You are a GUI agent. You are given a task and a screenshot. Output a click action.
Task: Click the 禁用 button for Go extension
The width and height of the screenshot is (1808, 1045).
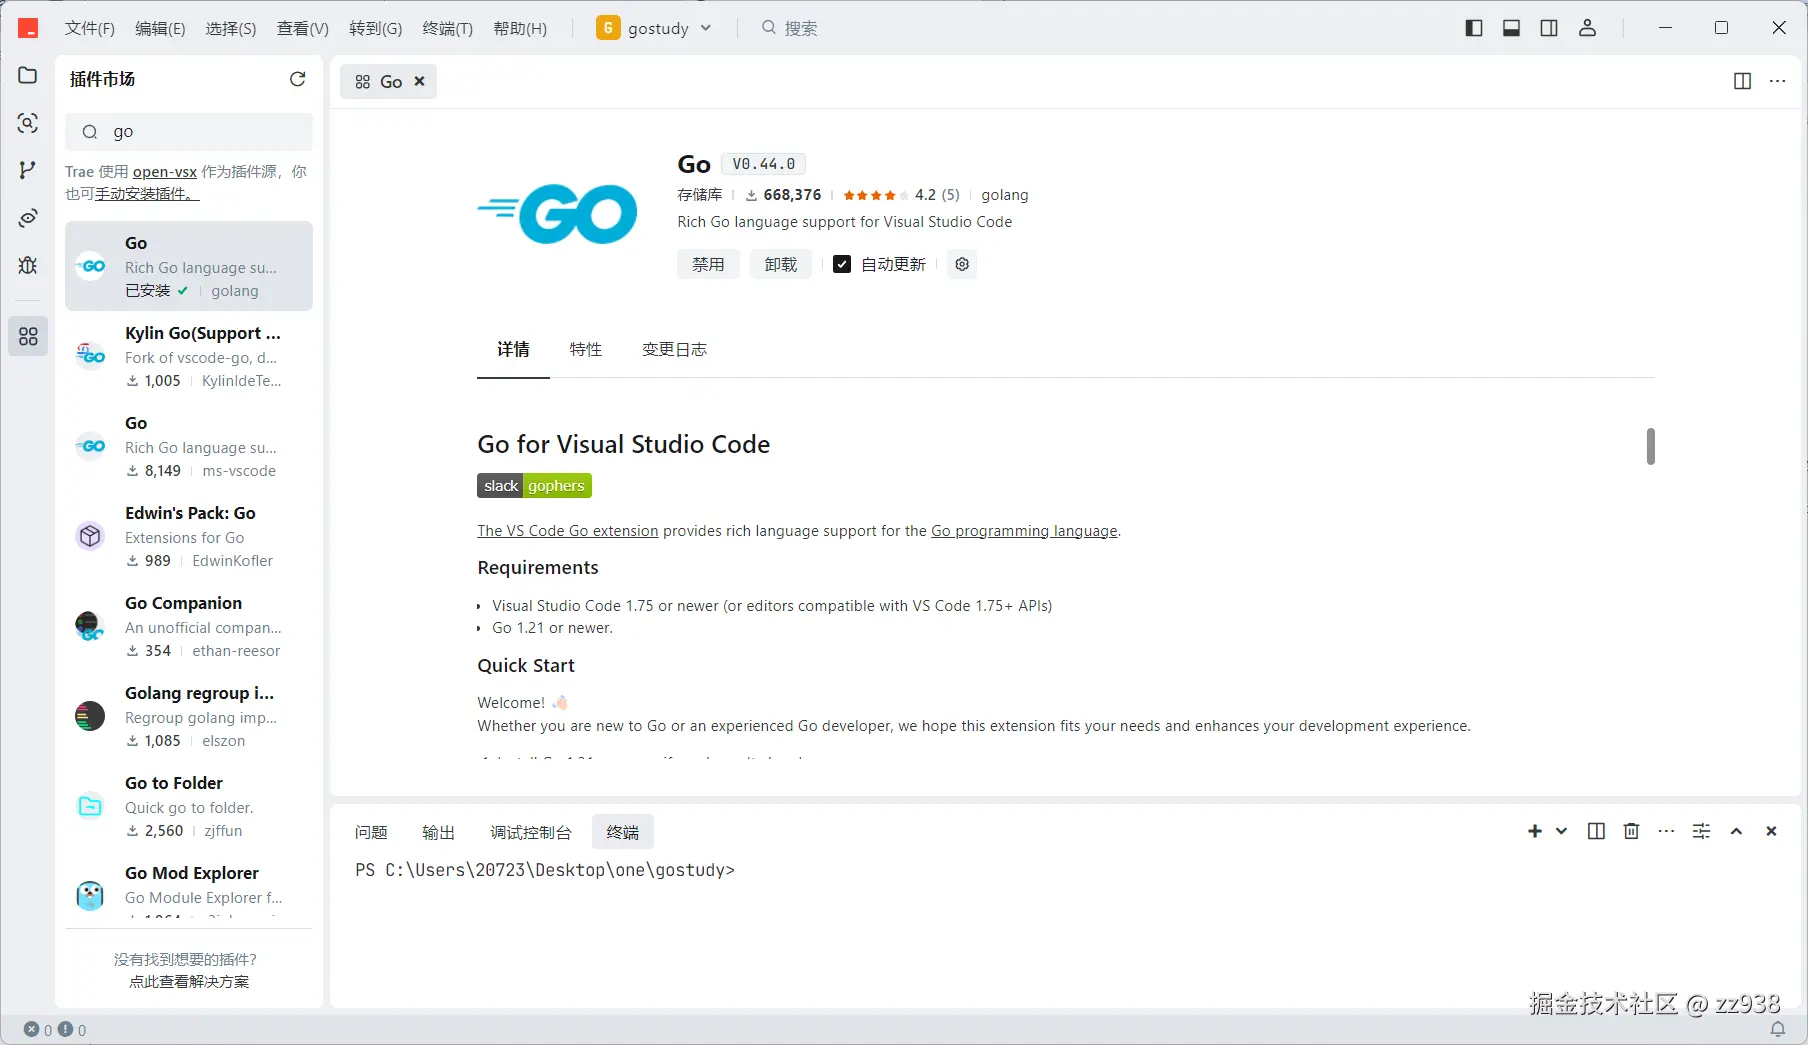tap(708, 264)
